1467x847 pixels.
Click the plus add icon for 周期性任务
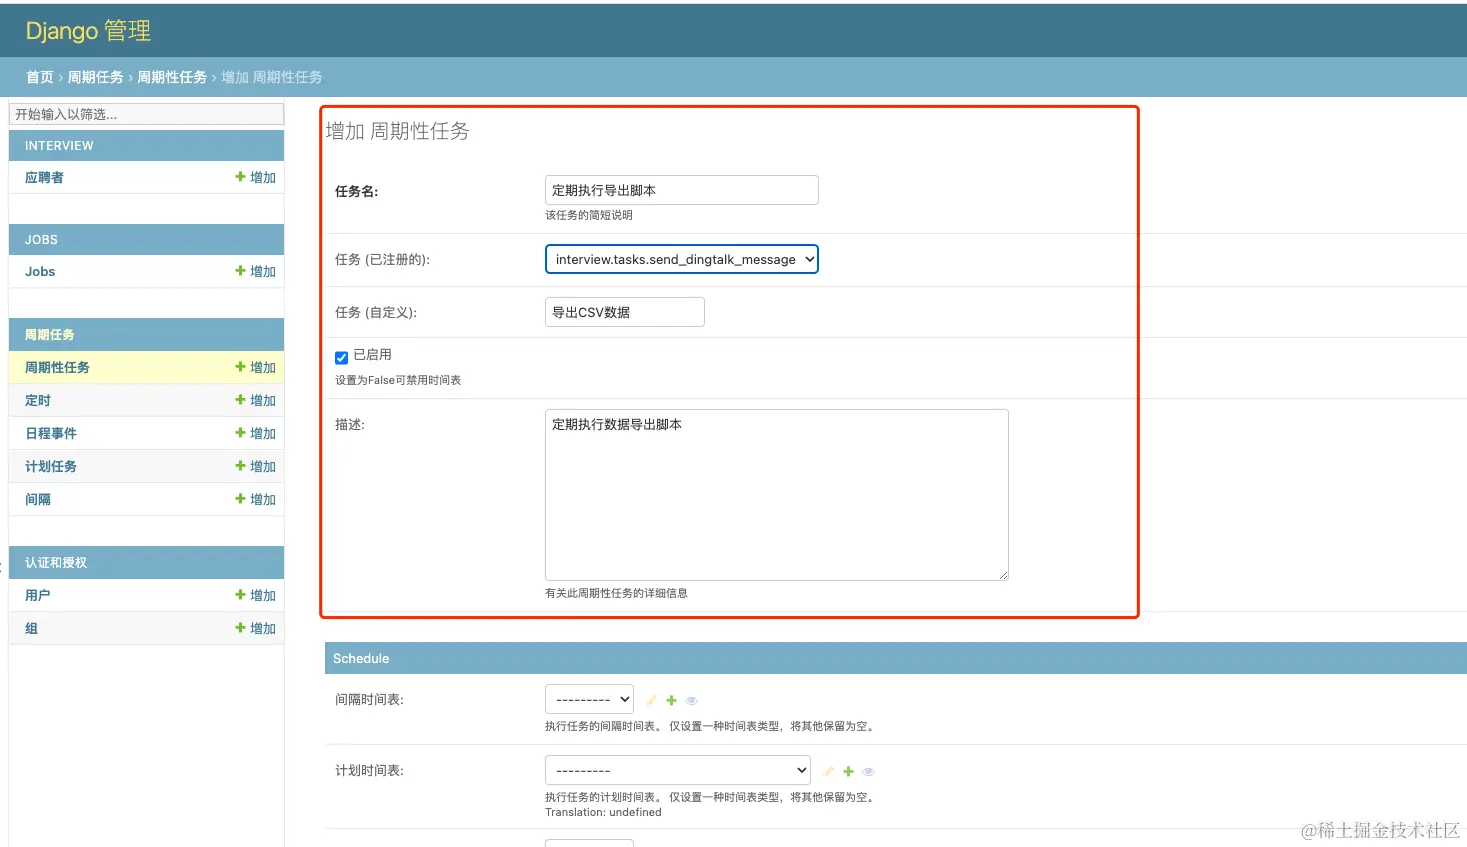point(240,367)
